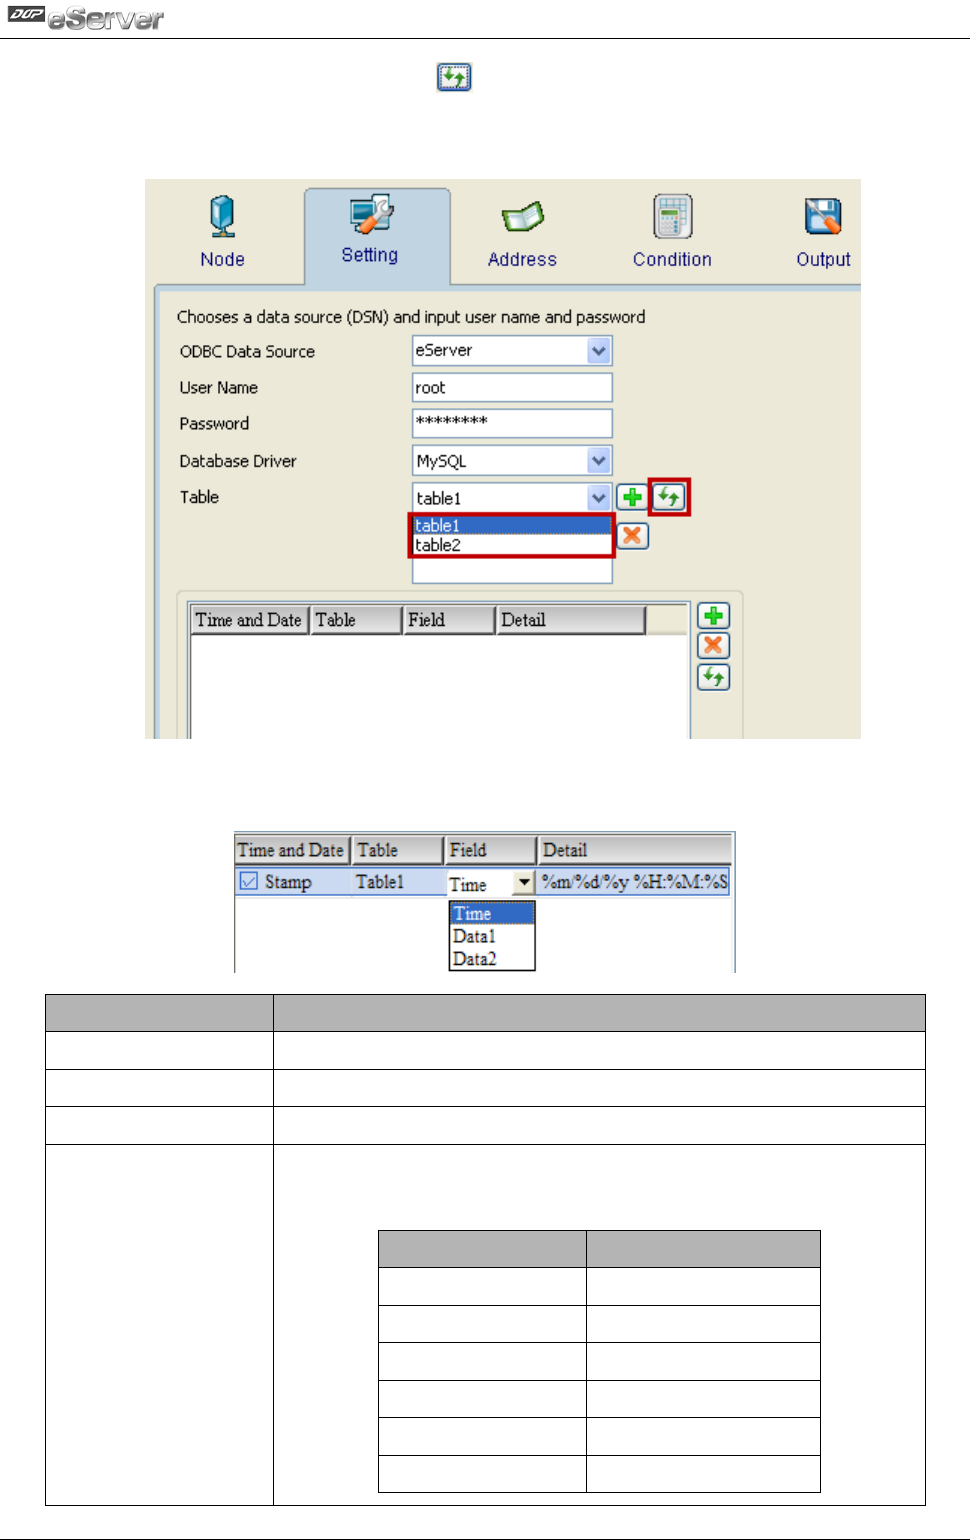Open the Output tab

click(823, 232)
